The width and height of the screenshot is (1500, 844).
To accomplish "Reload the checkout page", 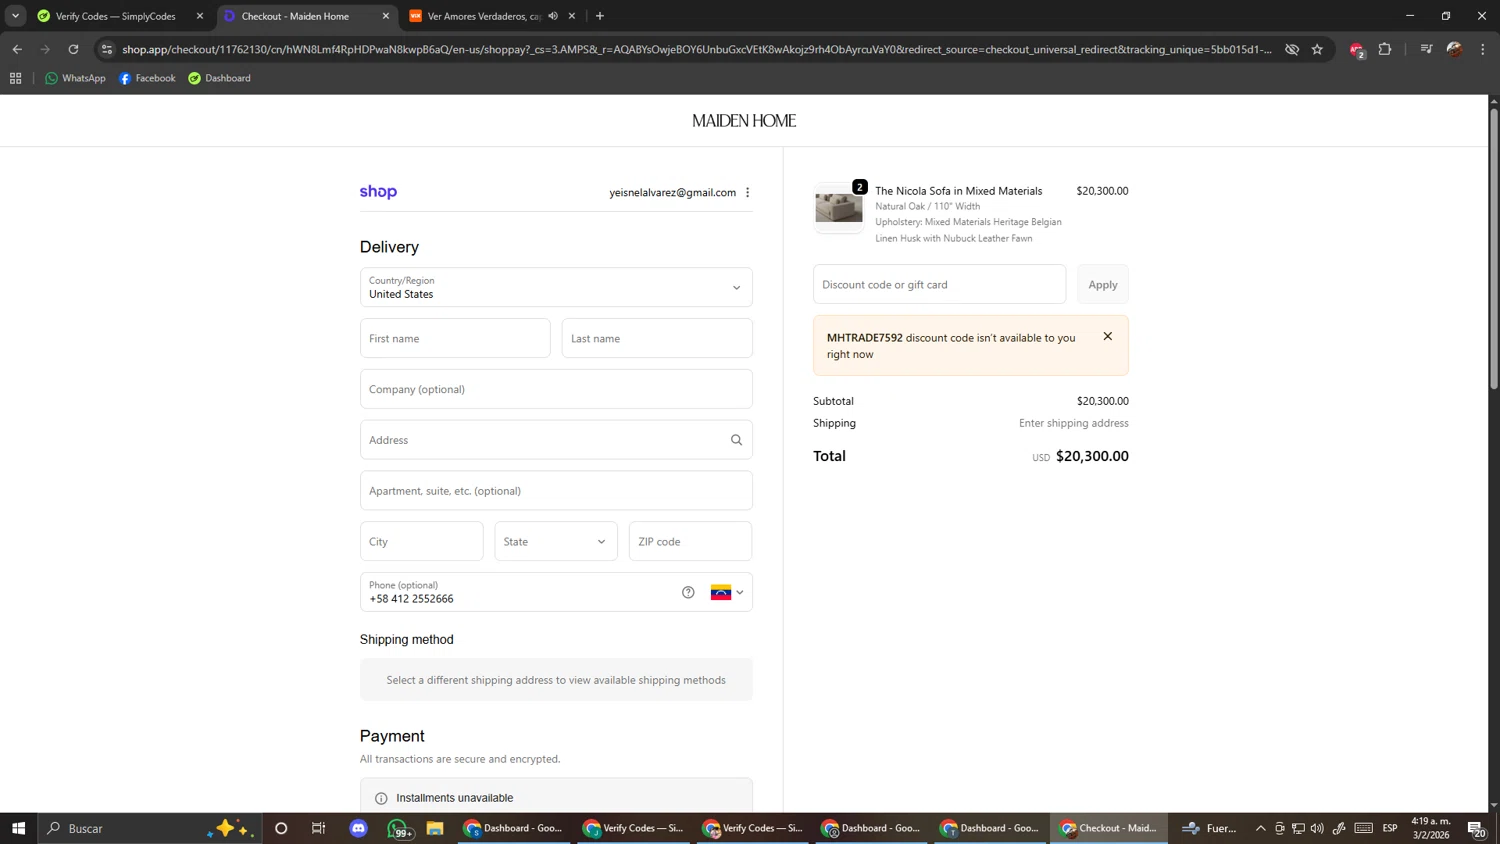I will pyautogui.click(x=73, y=49).
